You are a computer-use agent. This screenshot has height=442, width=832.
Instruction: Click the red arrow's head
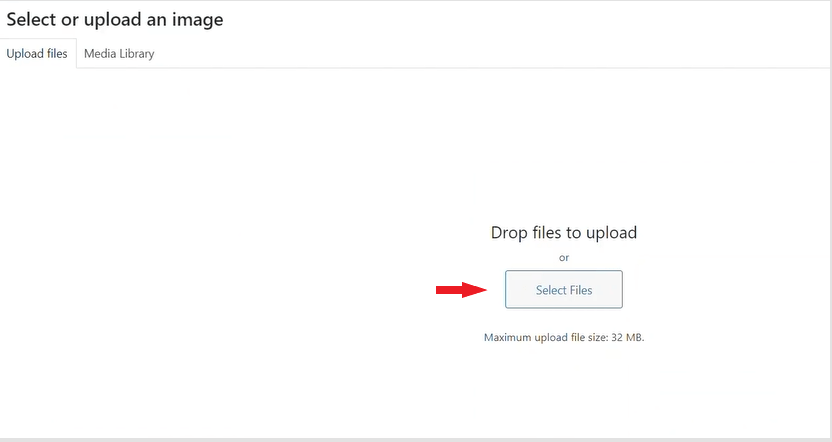click(x=474, y=290)
